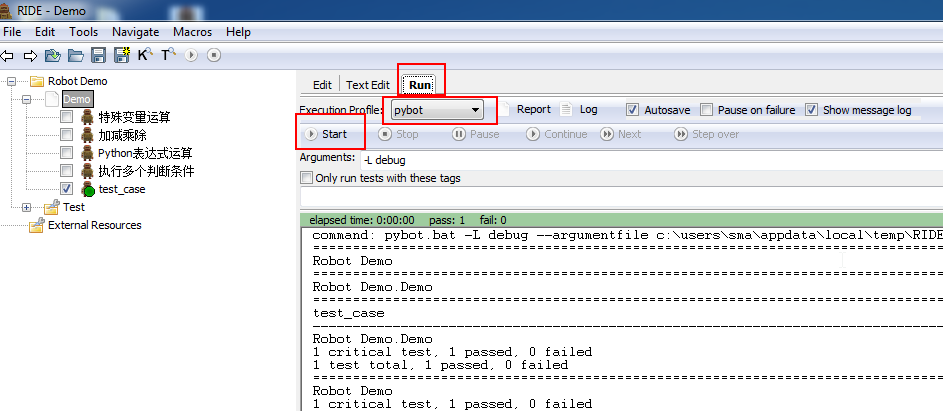This screenshot has height=411, width=943.
Task: Click the Open Test Suite toolbar icon
Action: 53,56
